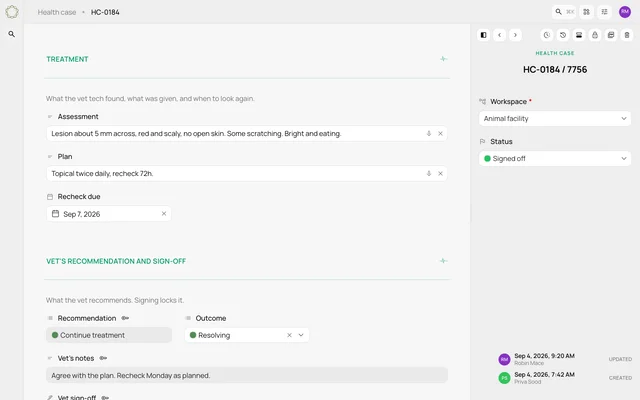
Task: Click the Sep 4, 2026, 7:42 AM timestamp
Action: click(544, 374)
